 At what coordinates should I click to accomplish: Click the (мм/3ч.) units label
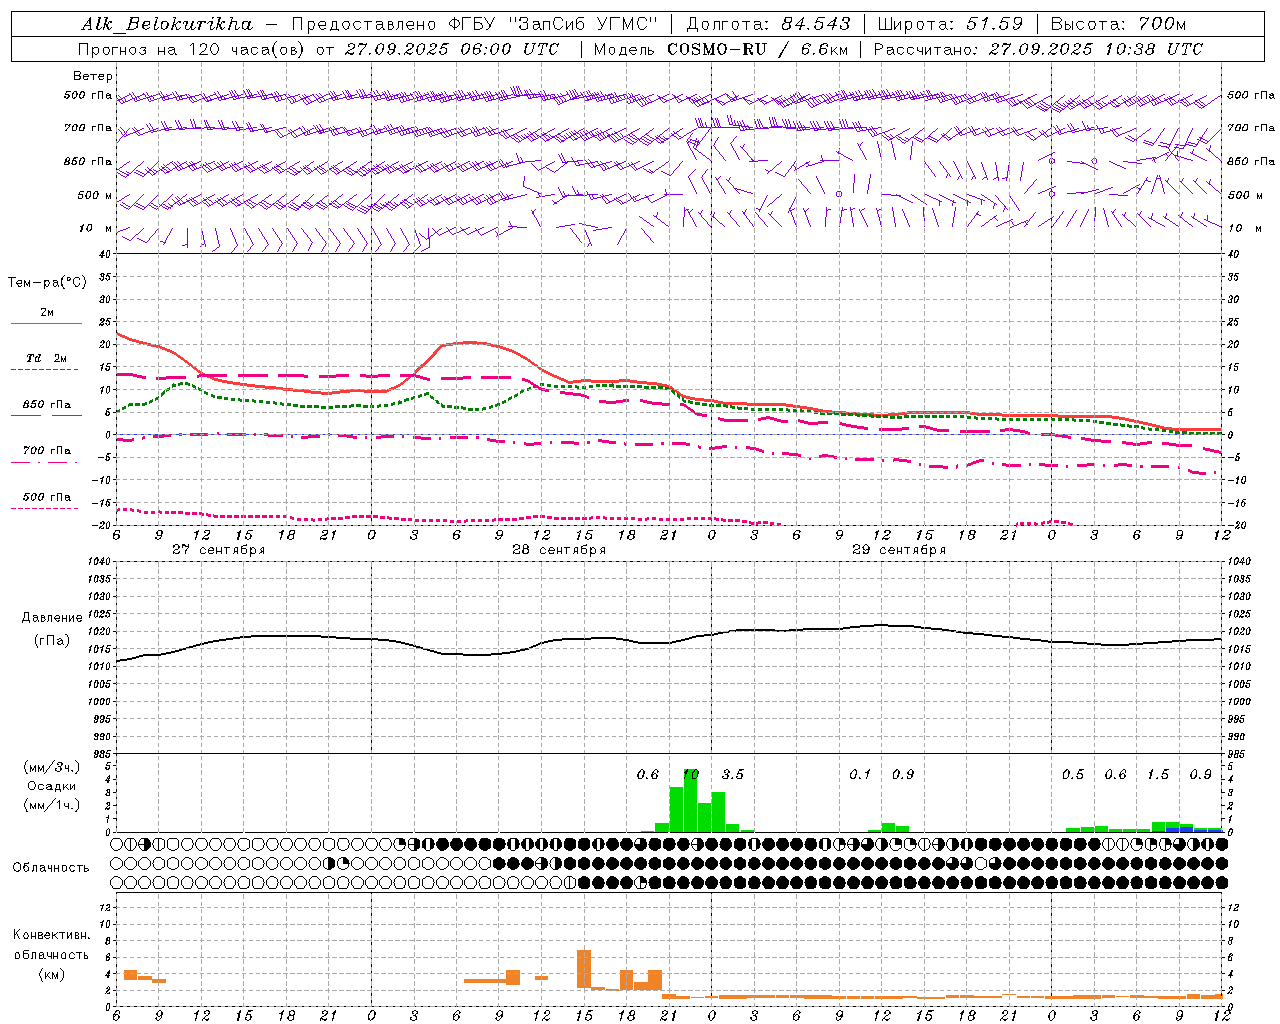[50, 767]
